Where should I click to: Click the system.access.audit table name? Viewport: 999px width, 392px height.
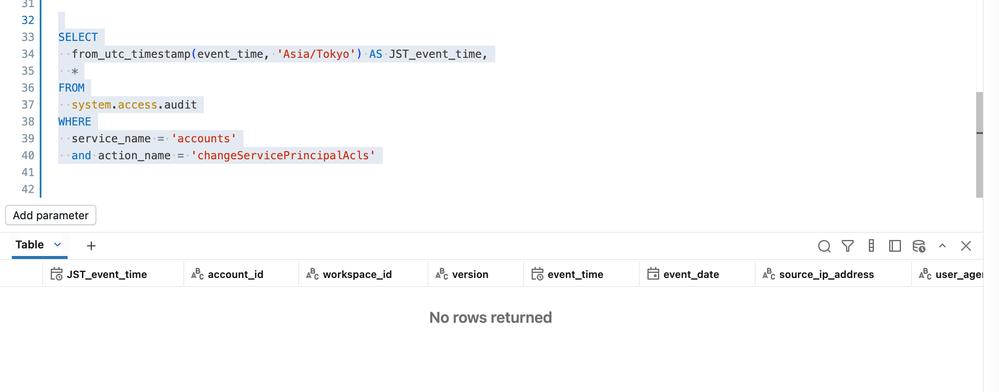click(x=134, y=105)
